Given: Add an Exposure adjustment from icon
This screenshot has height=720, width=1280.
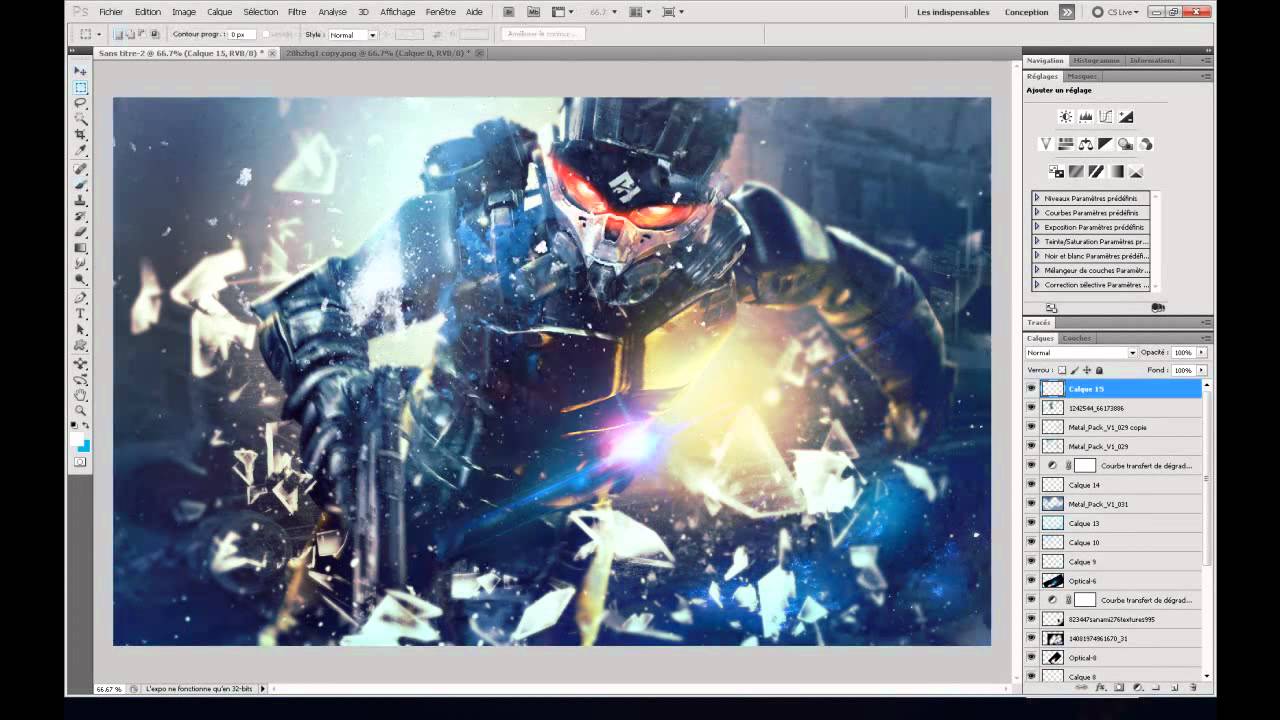Looking at the screenshot, I should click(1126, 117).
